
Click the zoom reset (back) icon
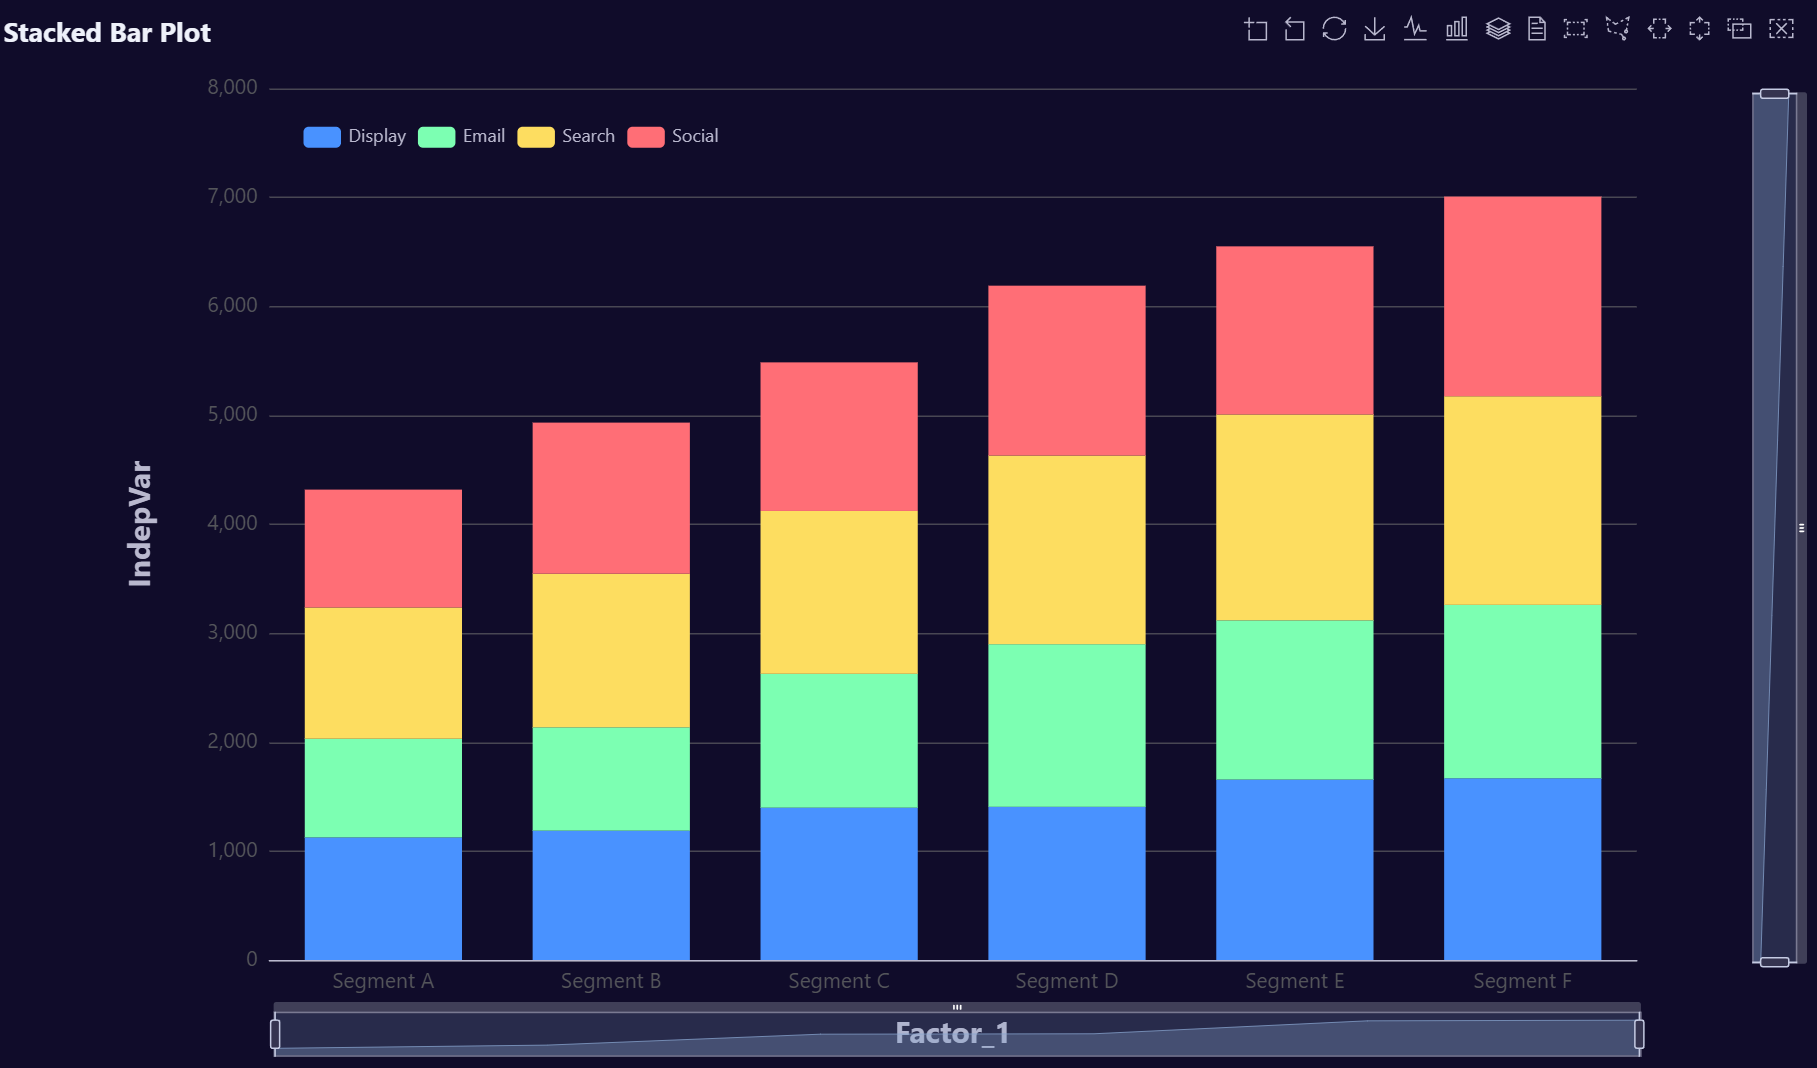[x=1295, y=29]
